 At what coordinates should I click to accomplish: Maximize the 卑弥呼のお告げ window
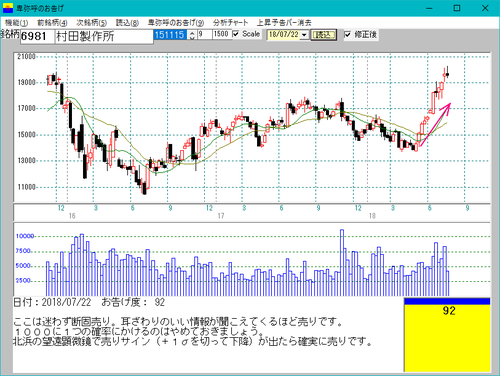click(x=457, y=8)
